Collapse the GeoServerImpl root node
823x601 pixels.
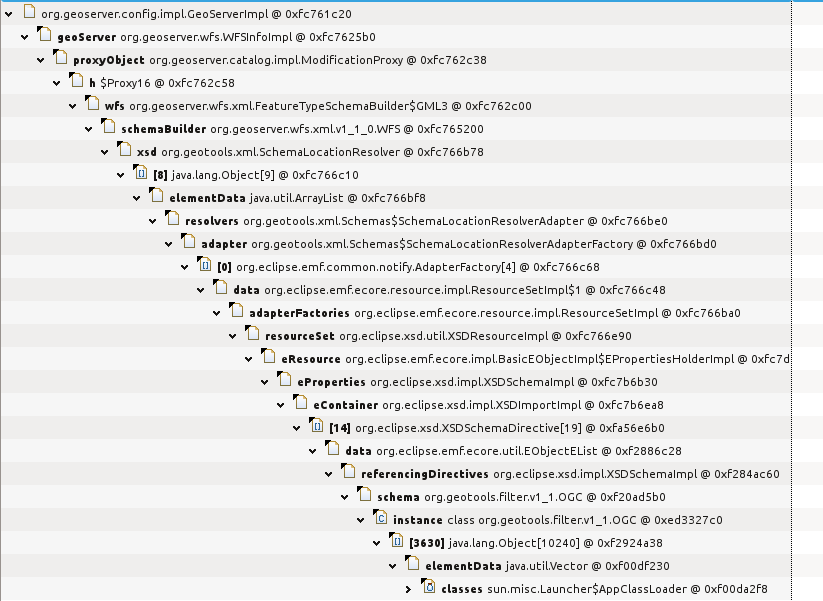pos(9,15)
